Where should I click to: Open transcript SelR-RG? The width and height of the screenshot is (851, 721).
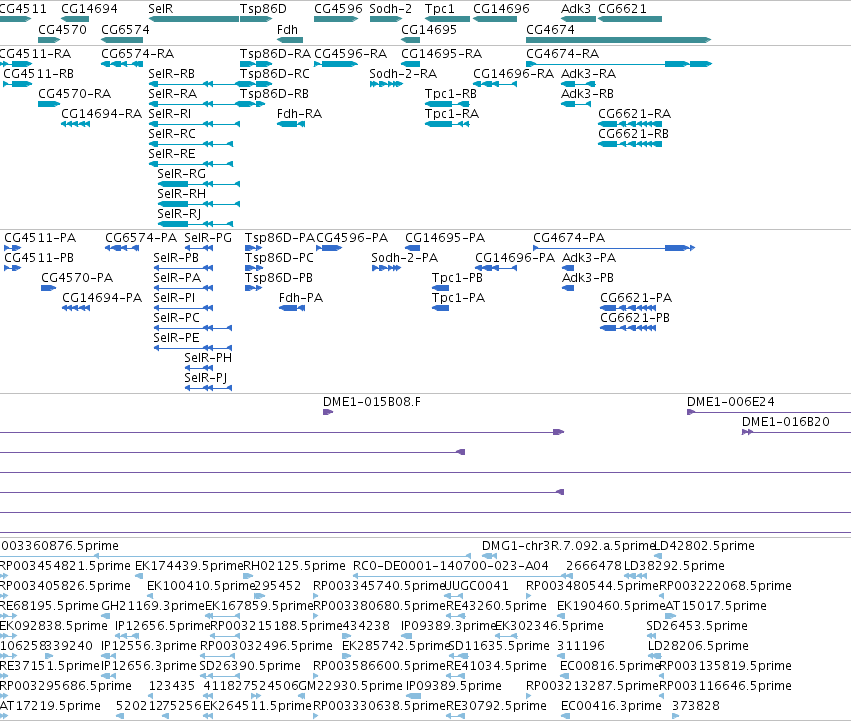(199, 184)
